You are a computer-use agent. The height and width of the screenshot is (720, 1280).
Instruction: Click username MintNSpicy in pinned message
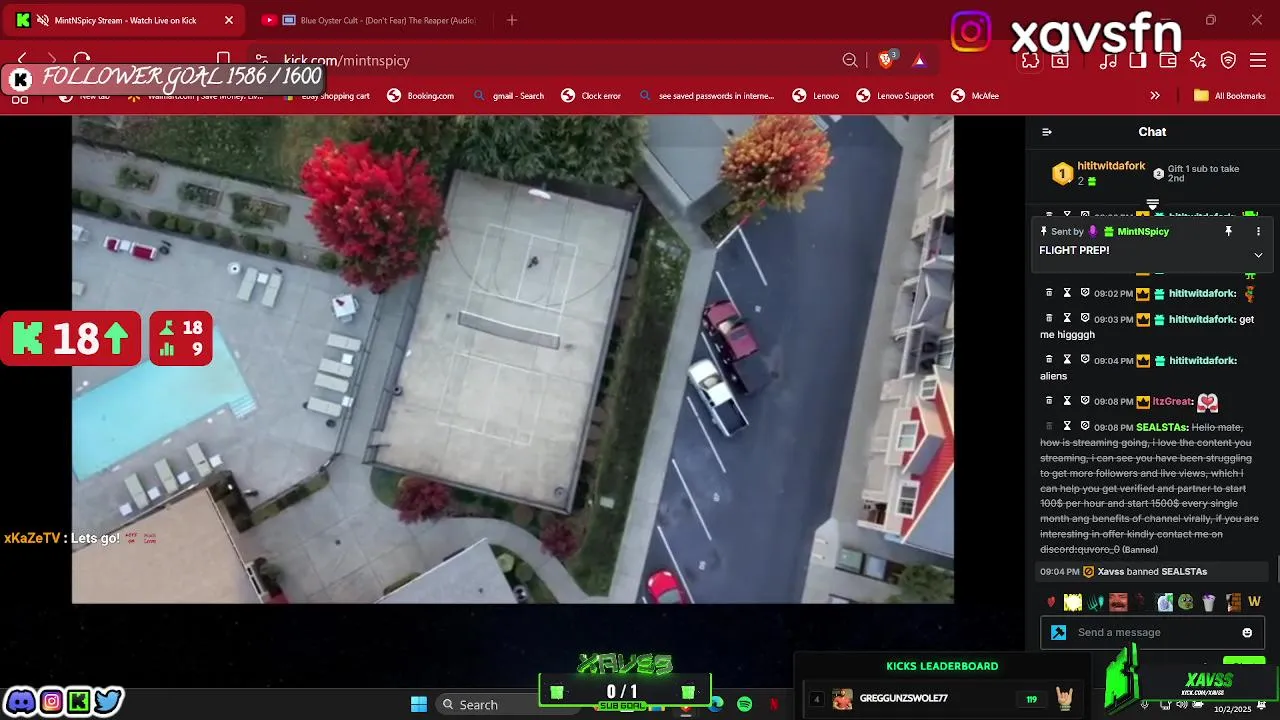1143,231
